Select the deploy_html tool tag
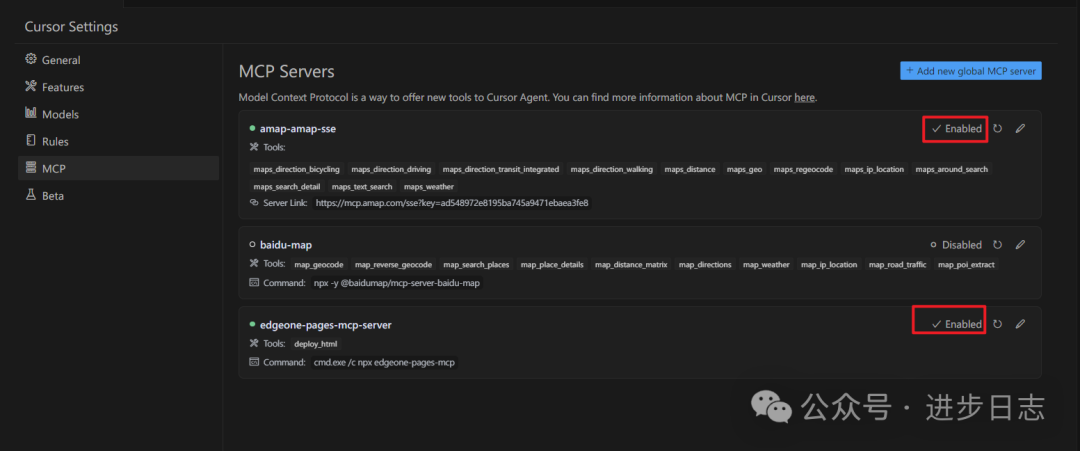Viewport: 1080px width, 451px height. [x=316, y=344]
